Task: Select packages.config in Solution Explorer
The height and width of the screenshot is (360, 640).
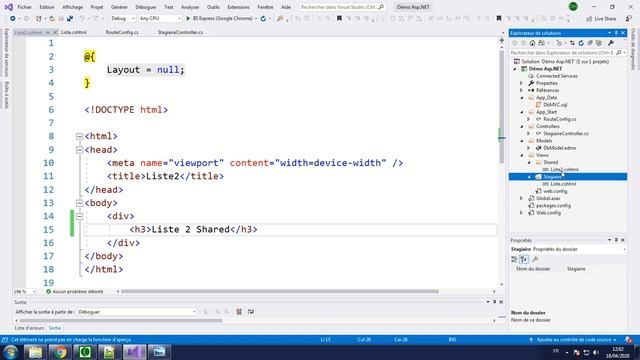Action: (553, 205)
